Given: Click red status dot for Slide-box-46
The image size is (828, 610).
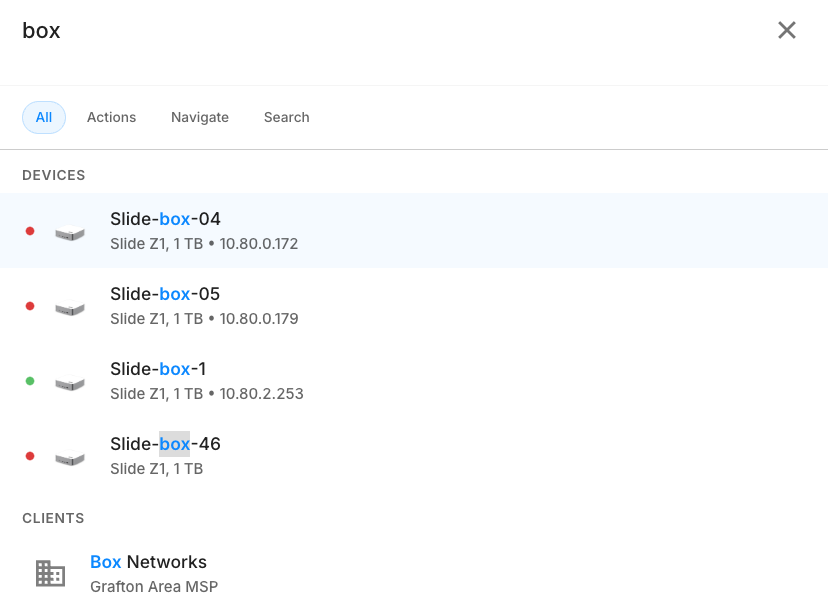Looking at the screenshot, I should point(30,456).
